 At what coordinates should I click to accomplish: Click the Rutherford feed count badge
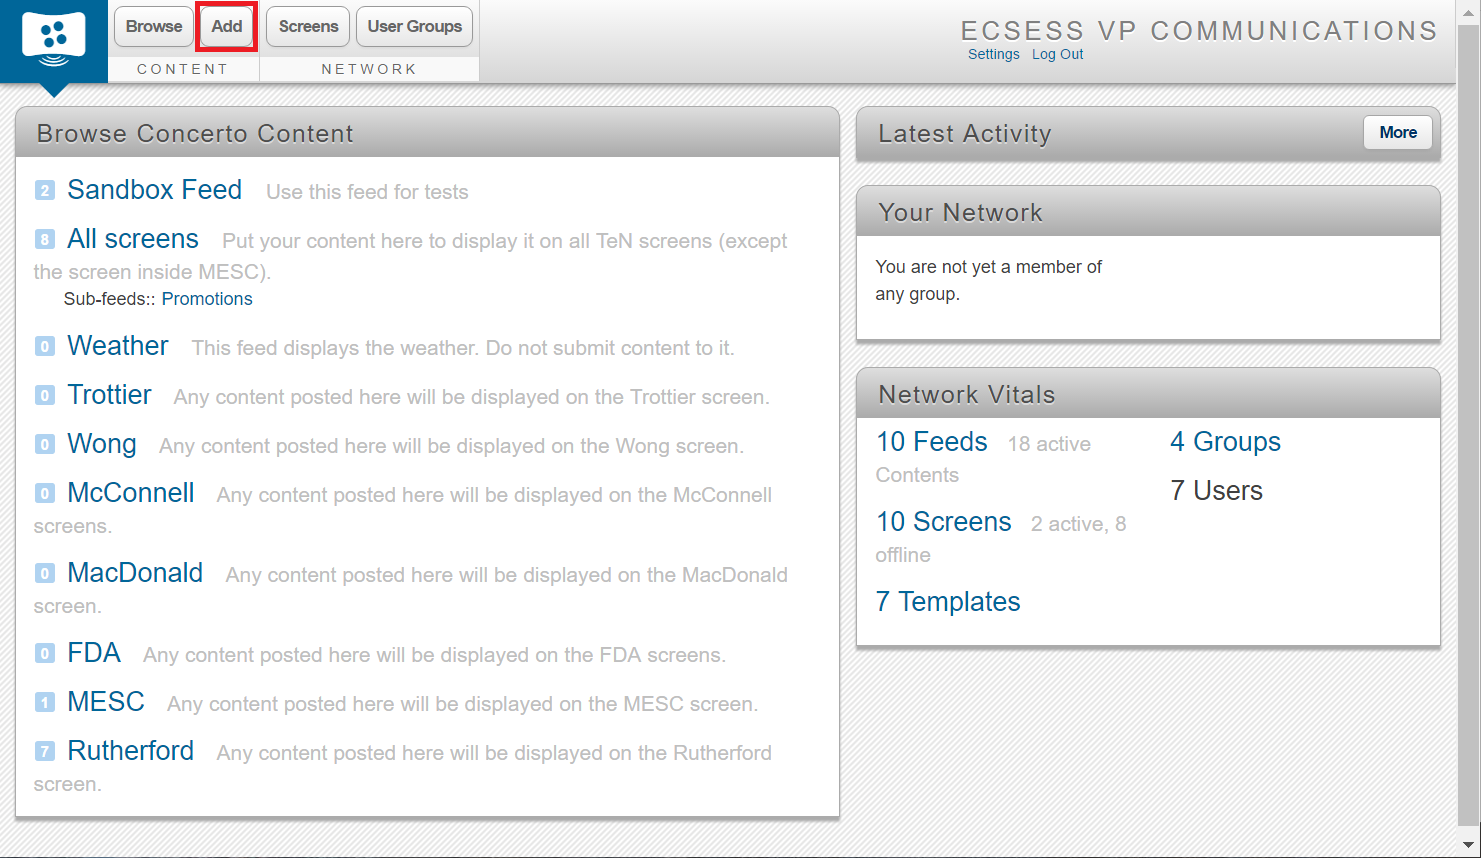pos(45,751)
